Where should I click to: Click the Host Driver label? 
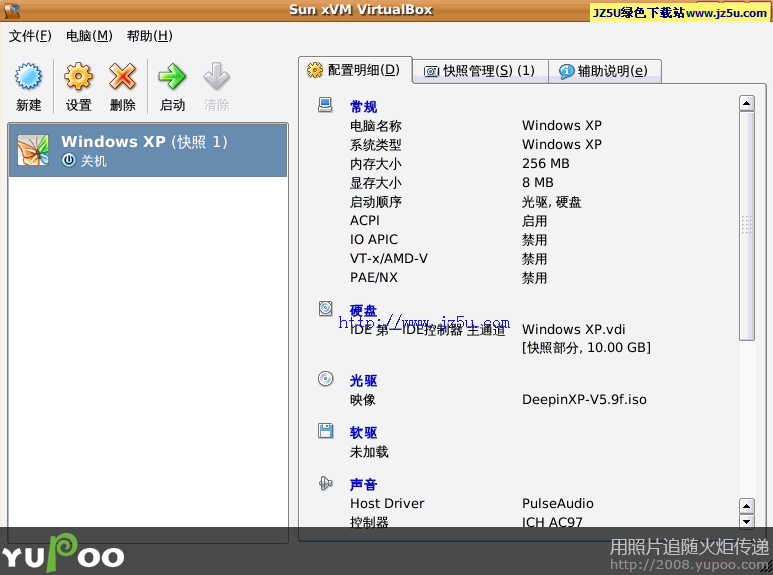[x=387, y=503]
